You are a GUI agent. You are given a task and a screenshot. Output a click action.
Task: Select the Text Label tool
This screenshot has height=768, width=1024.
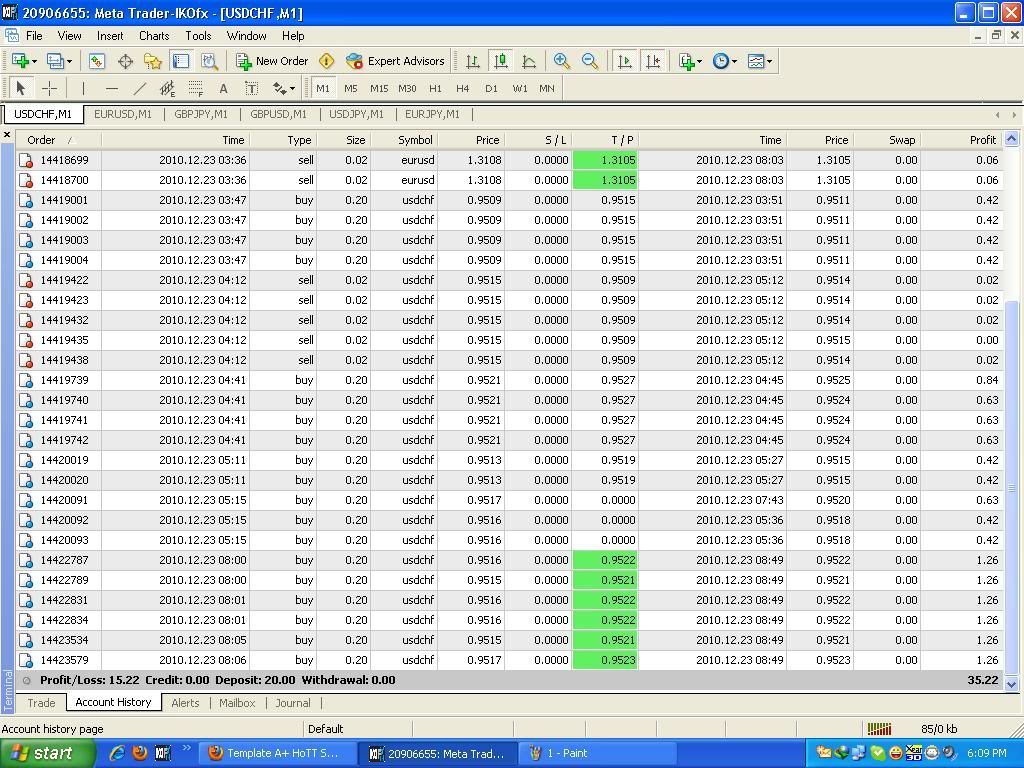[x=251, y=88]
